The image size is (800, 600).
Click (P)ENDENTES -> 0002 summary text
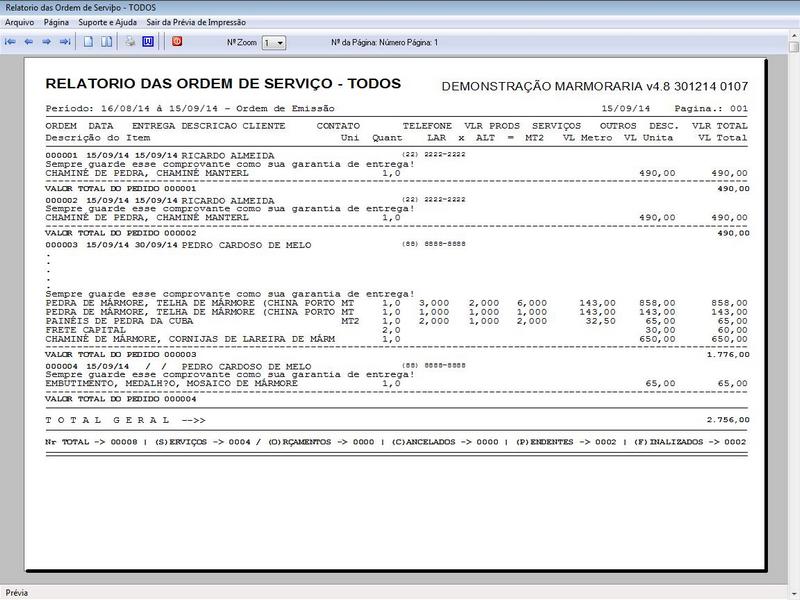click(x=566, y=442)
